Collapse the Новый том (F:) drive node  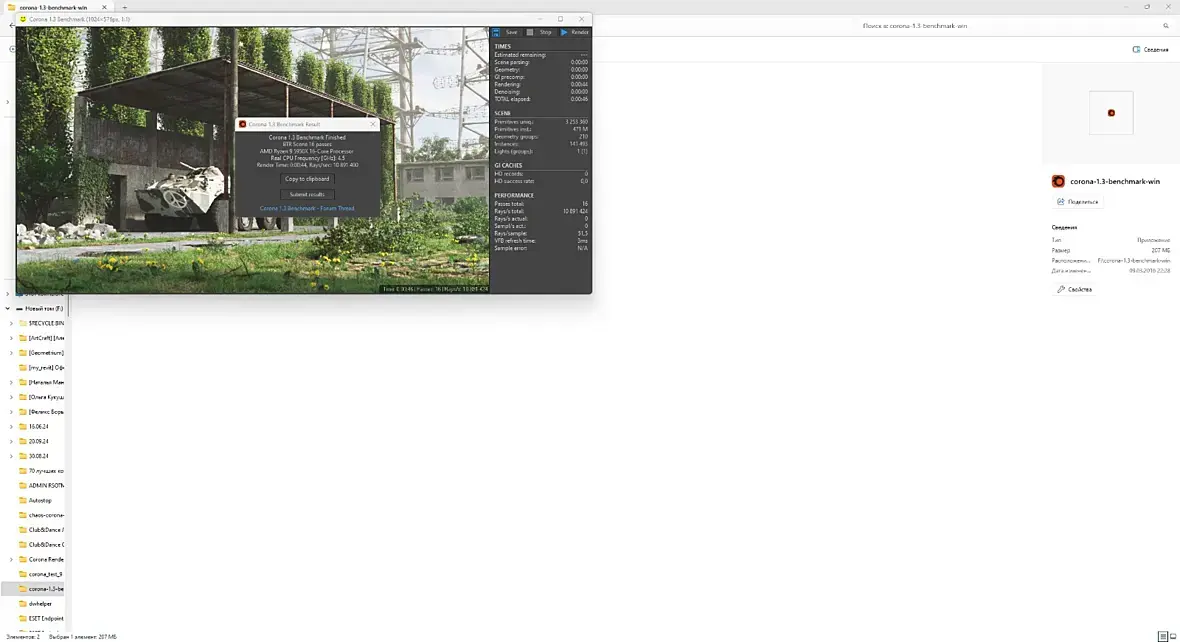[8, 309]
